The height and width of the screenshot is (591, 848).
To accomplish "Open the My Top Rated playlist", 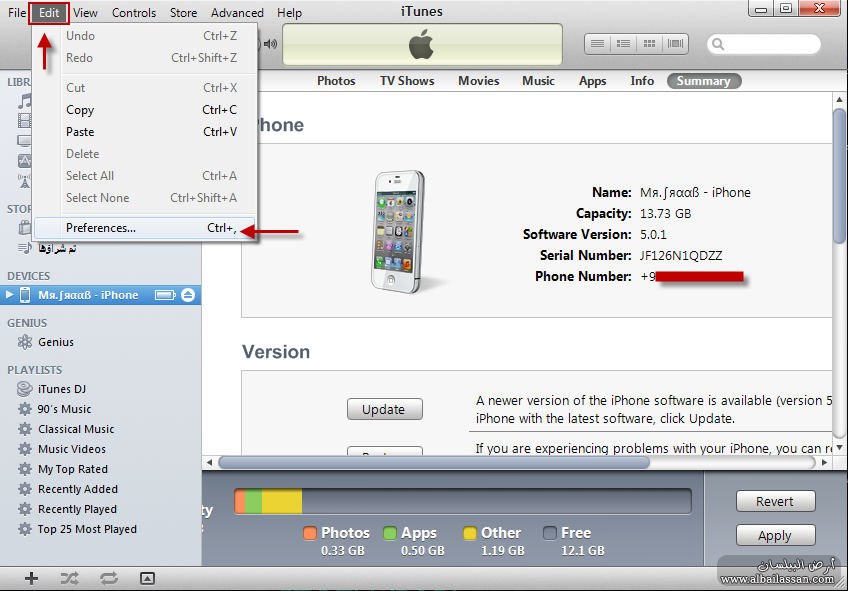I will pos(73,469).
